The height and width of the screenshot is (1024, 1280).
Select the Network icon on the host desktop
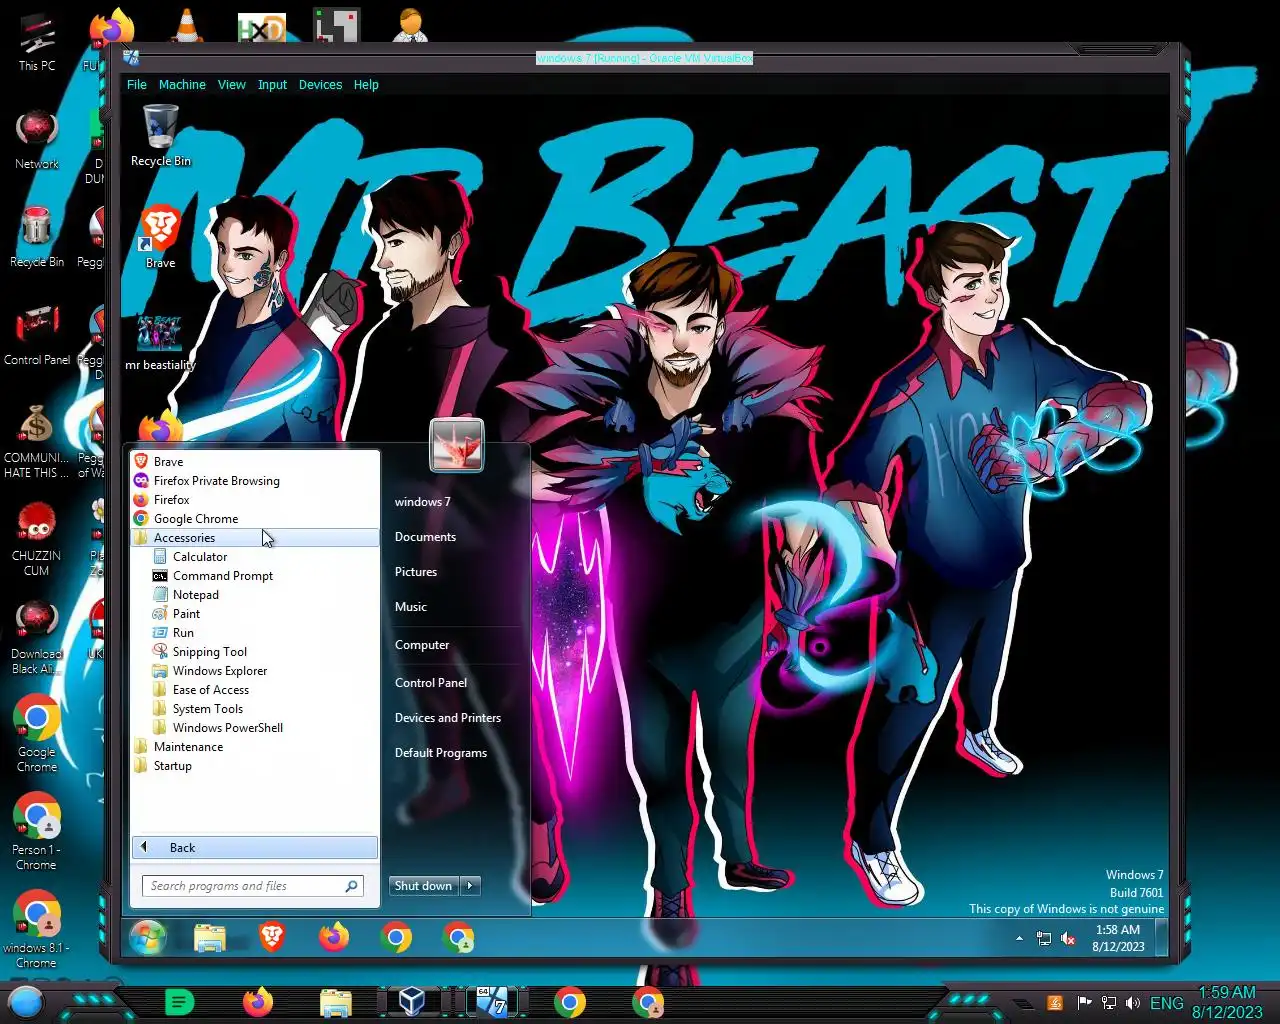pyautogui.click(x=37, y=140)
